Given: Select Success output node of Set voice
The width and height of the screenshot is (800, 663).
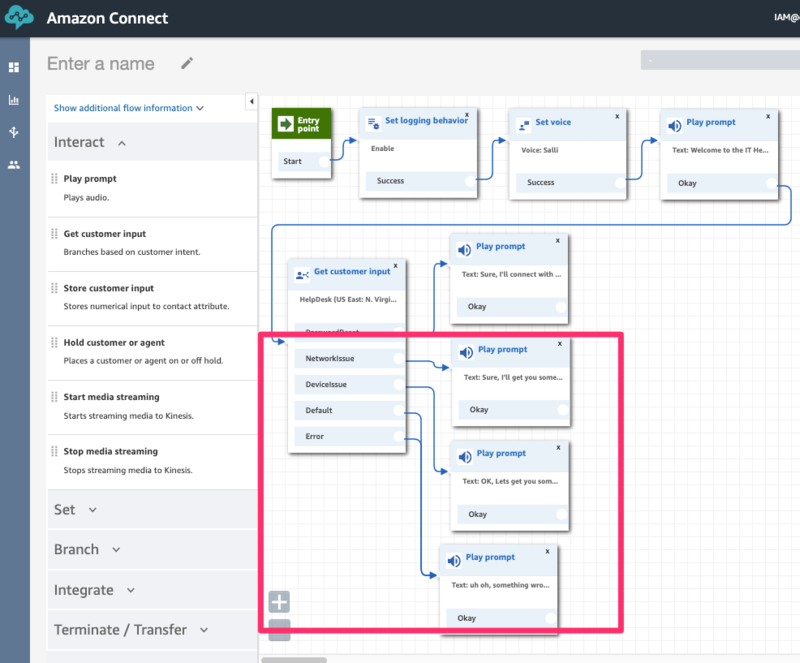Looking at the screenshot, I should (620, 182).
